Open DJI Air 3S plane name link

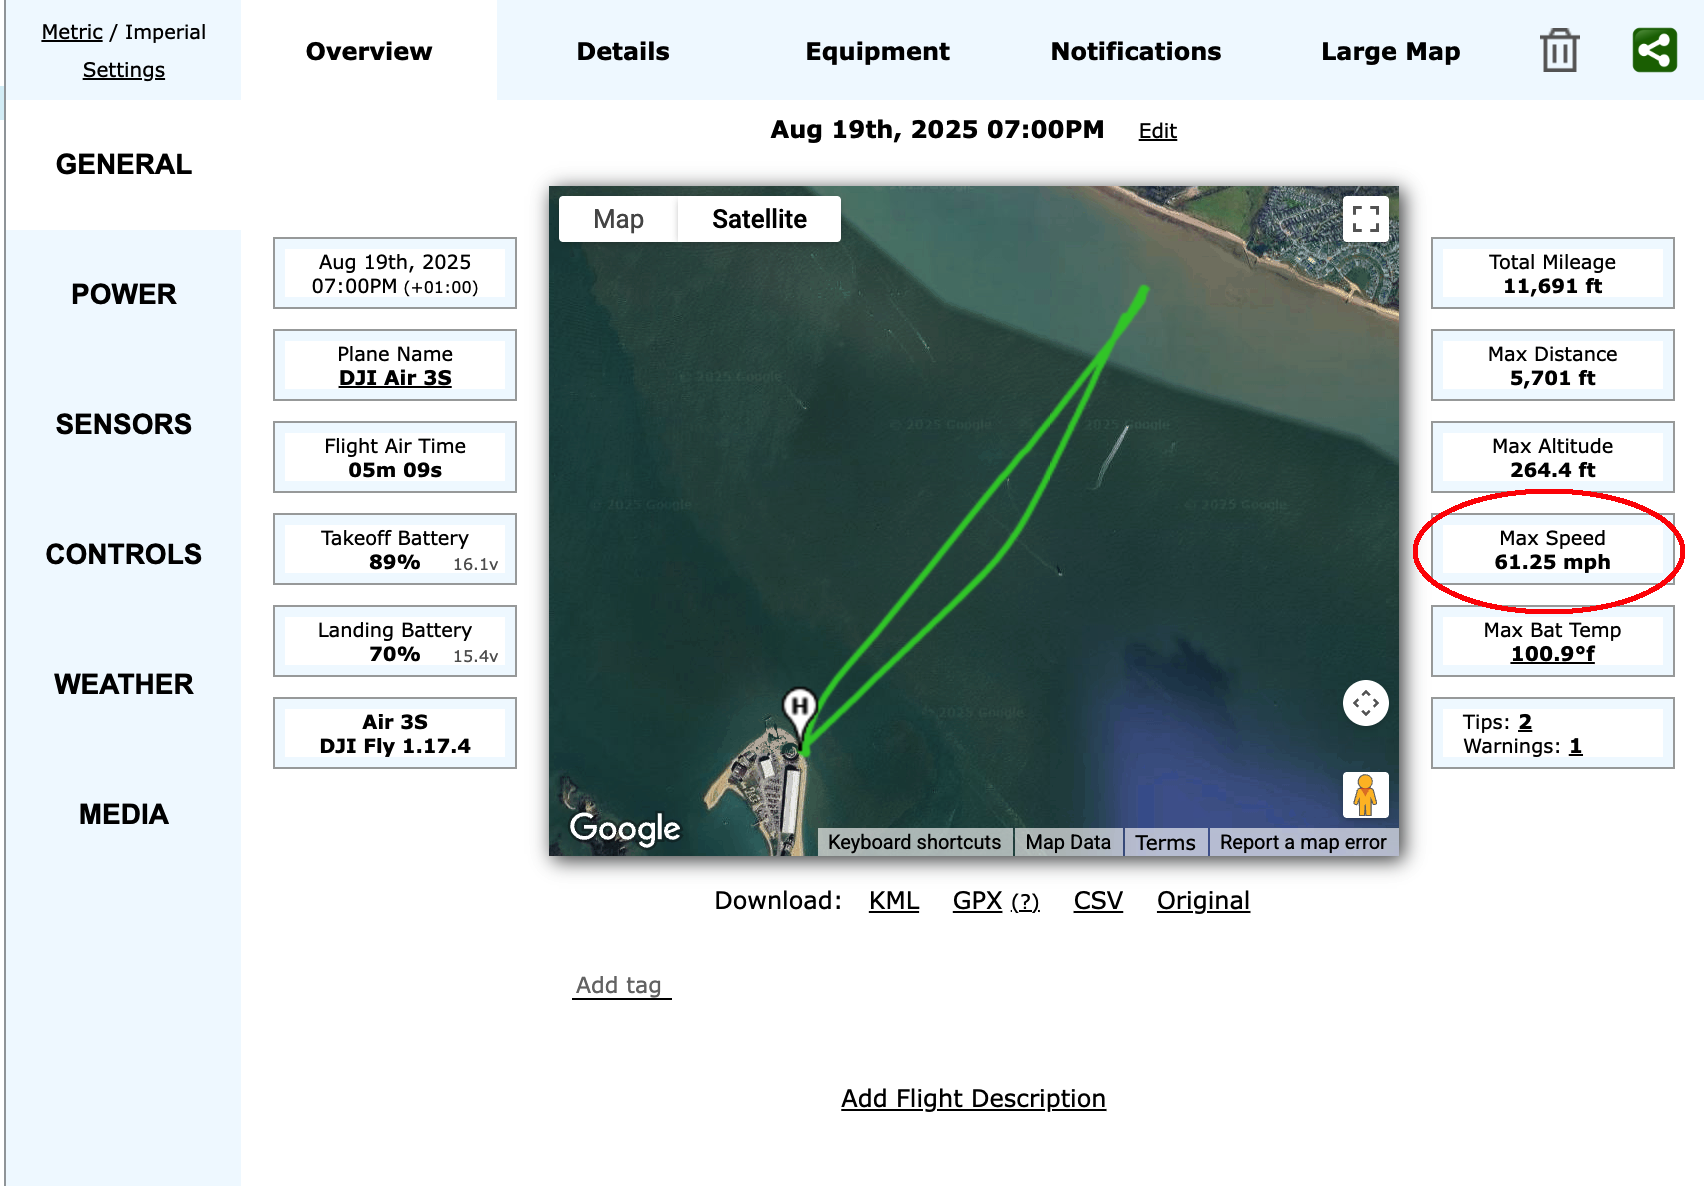point(395,378)
